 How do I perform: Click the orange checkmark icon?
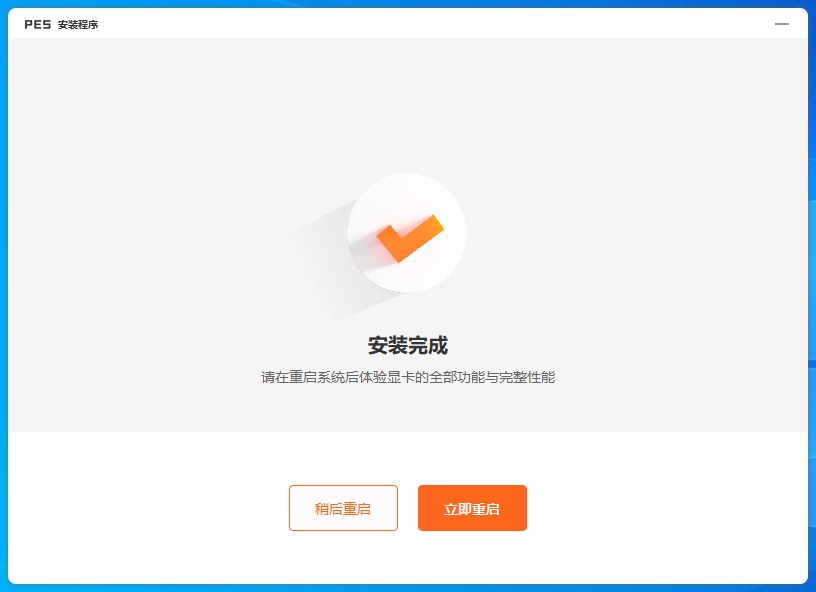pyautogui.click(x=410, y=238)
